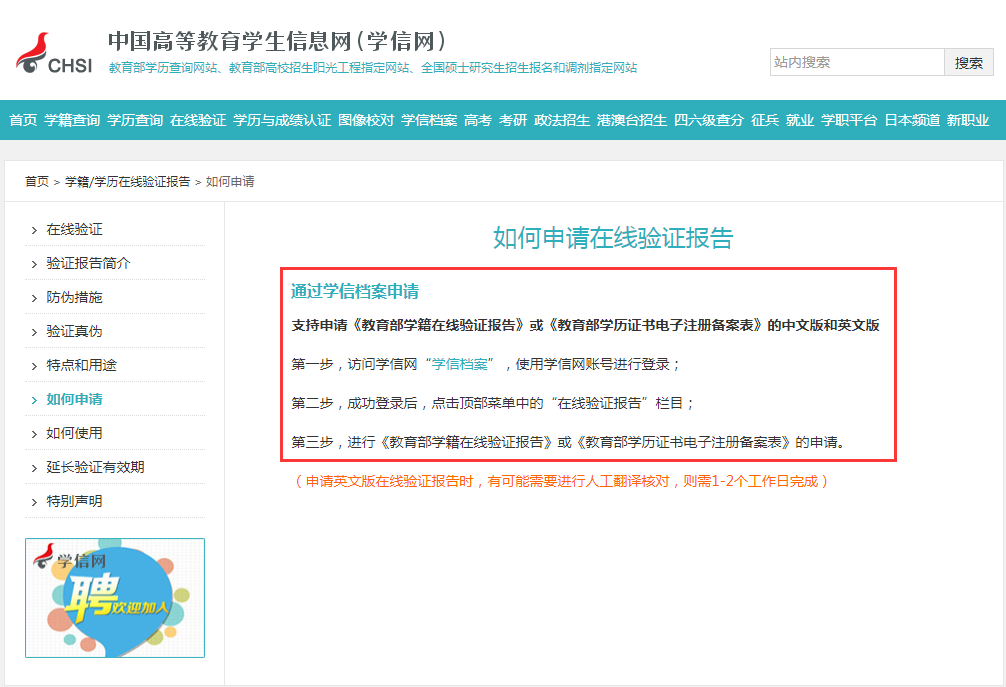The width and height of the screenshot is (1006, 687).
Task: Click the 站内搜索 search input field
Action: 856,62
